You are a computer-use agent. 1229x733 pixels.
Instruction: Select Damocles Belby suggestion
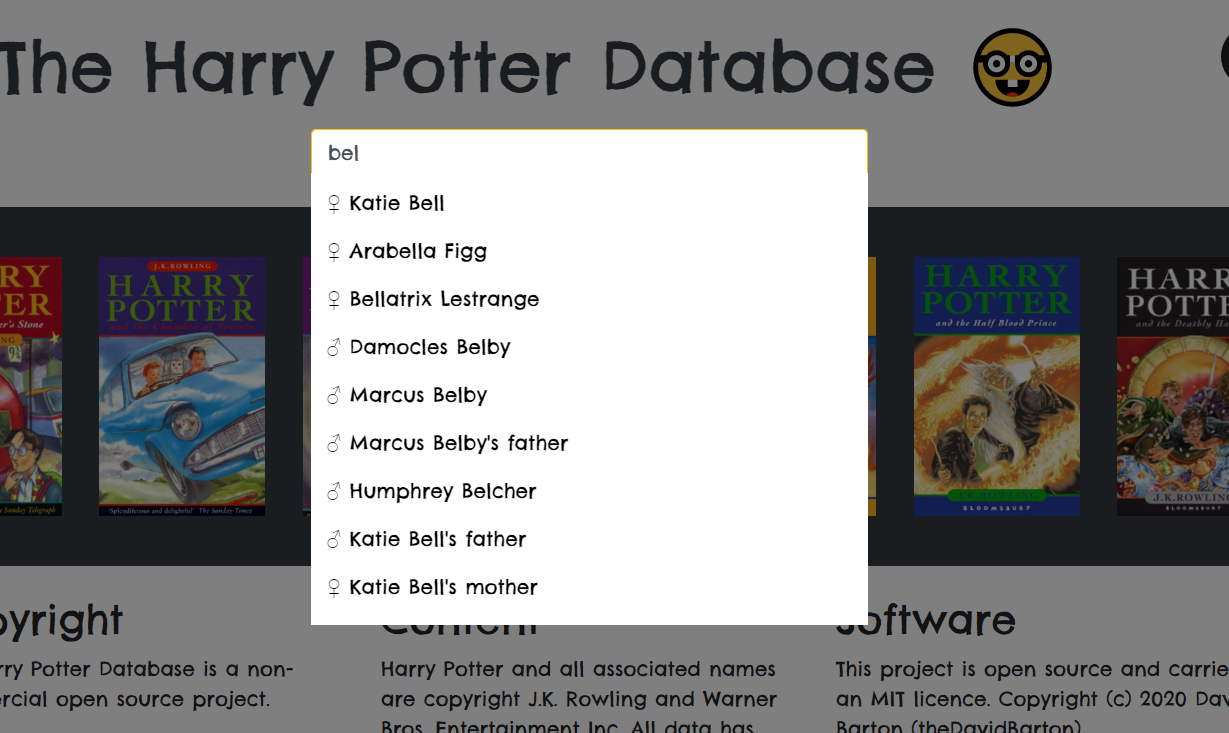(x=589, y=347)
